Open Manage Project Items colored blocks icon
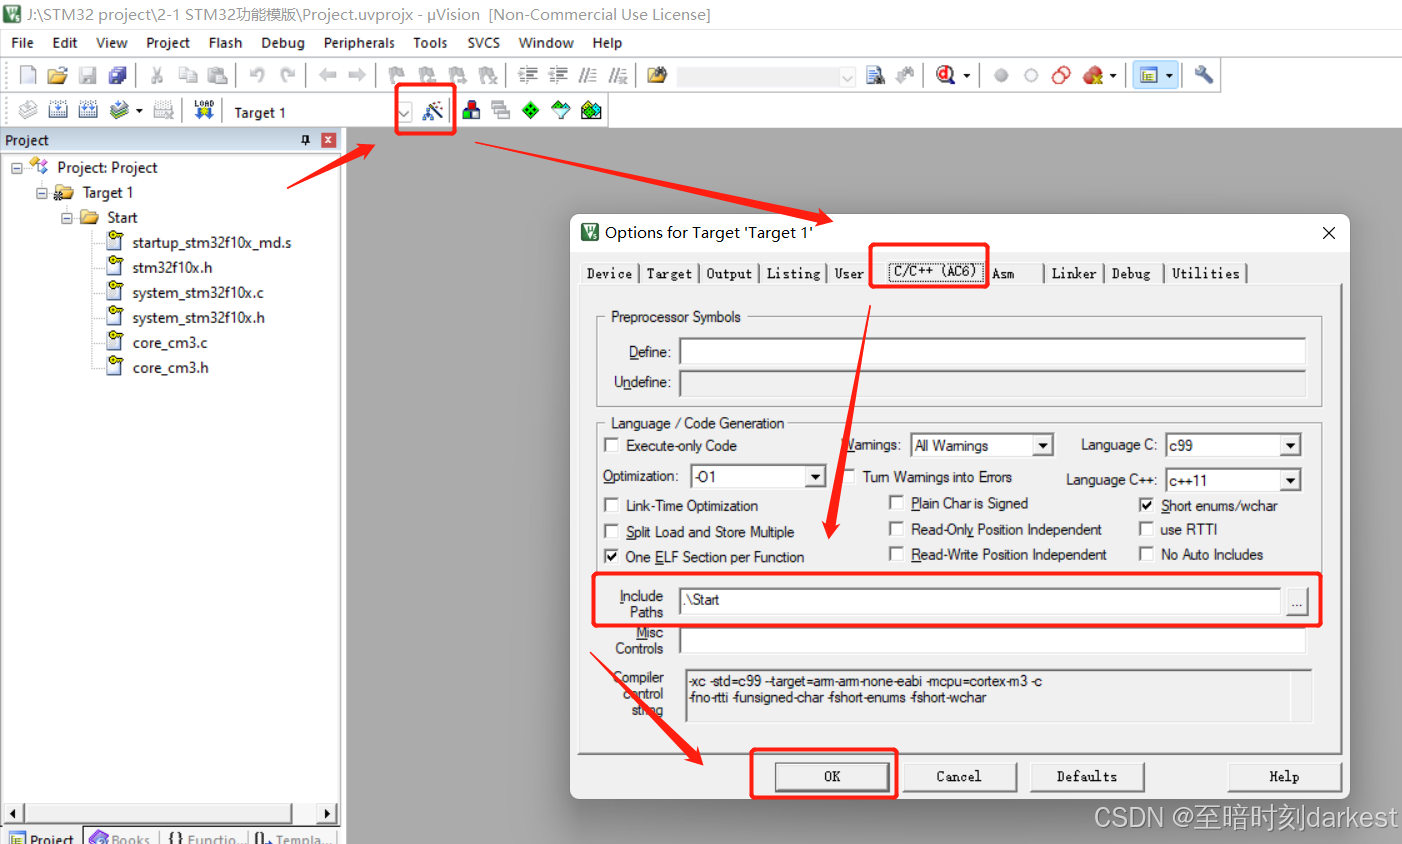 click(471, 110)
